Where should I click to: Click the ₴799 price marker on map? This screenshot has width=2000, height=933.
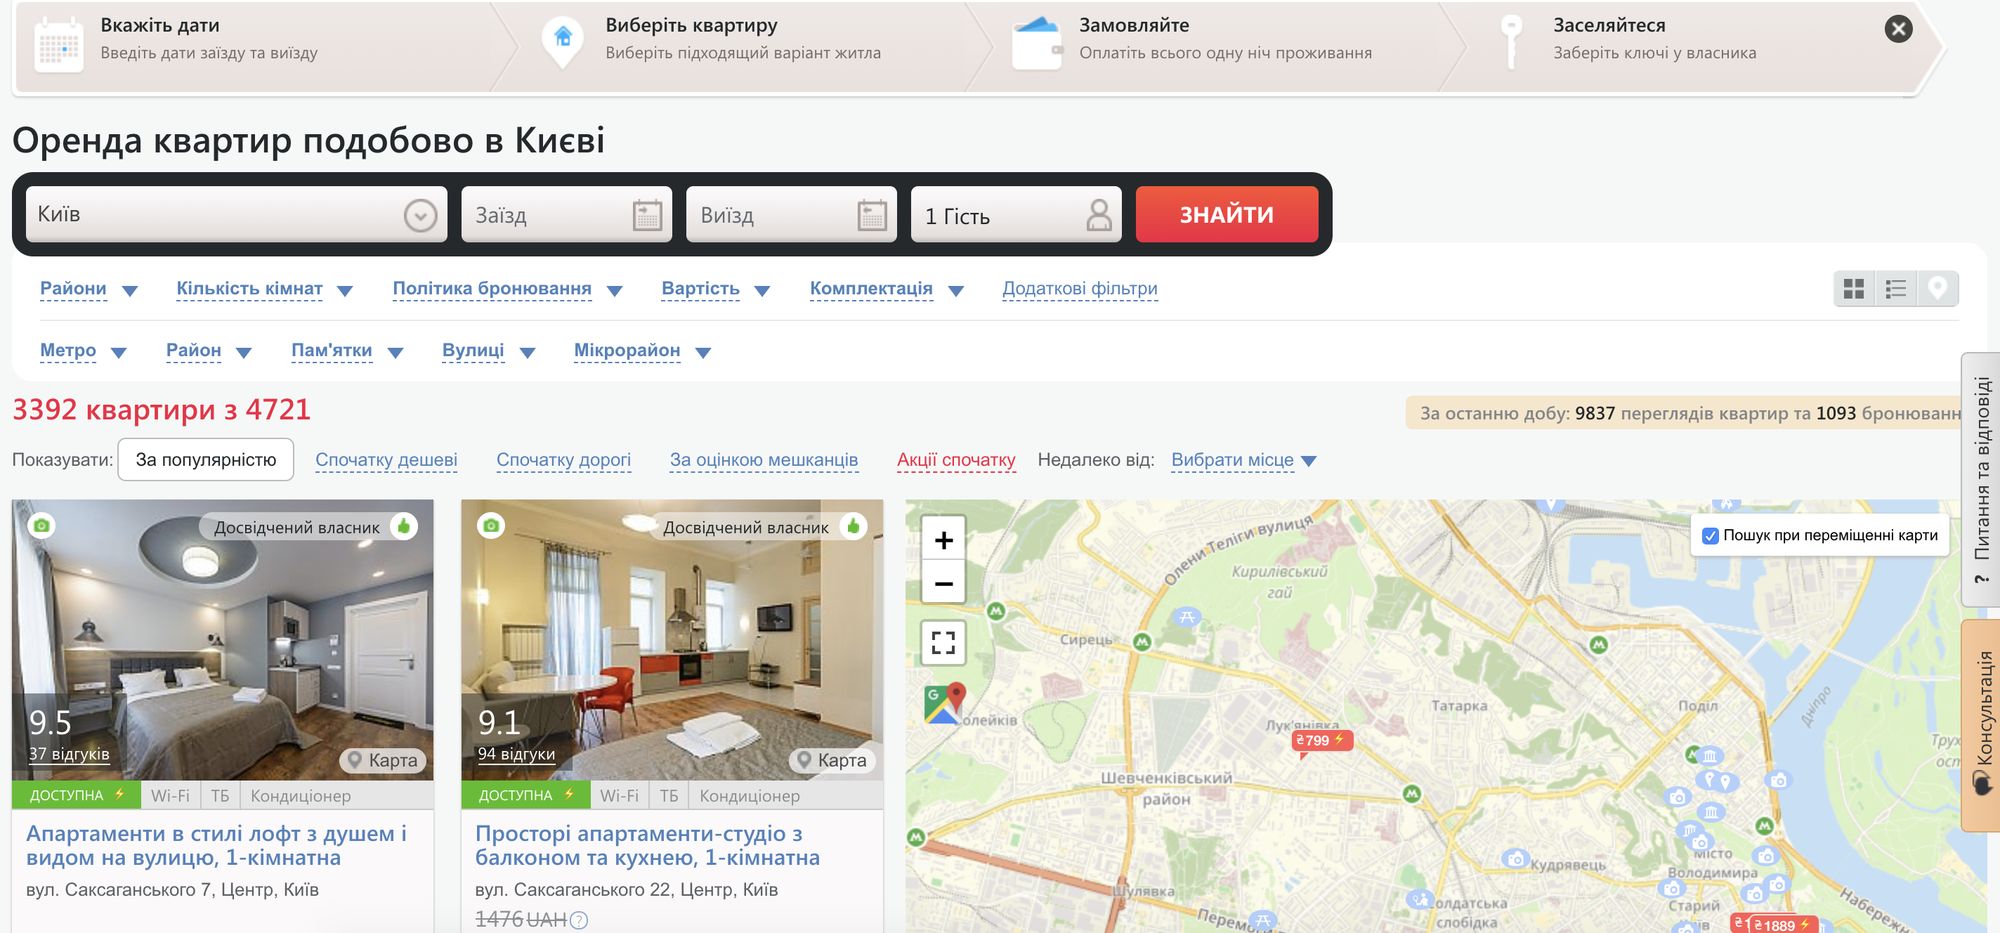click(1320, 741)
